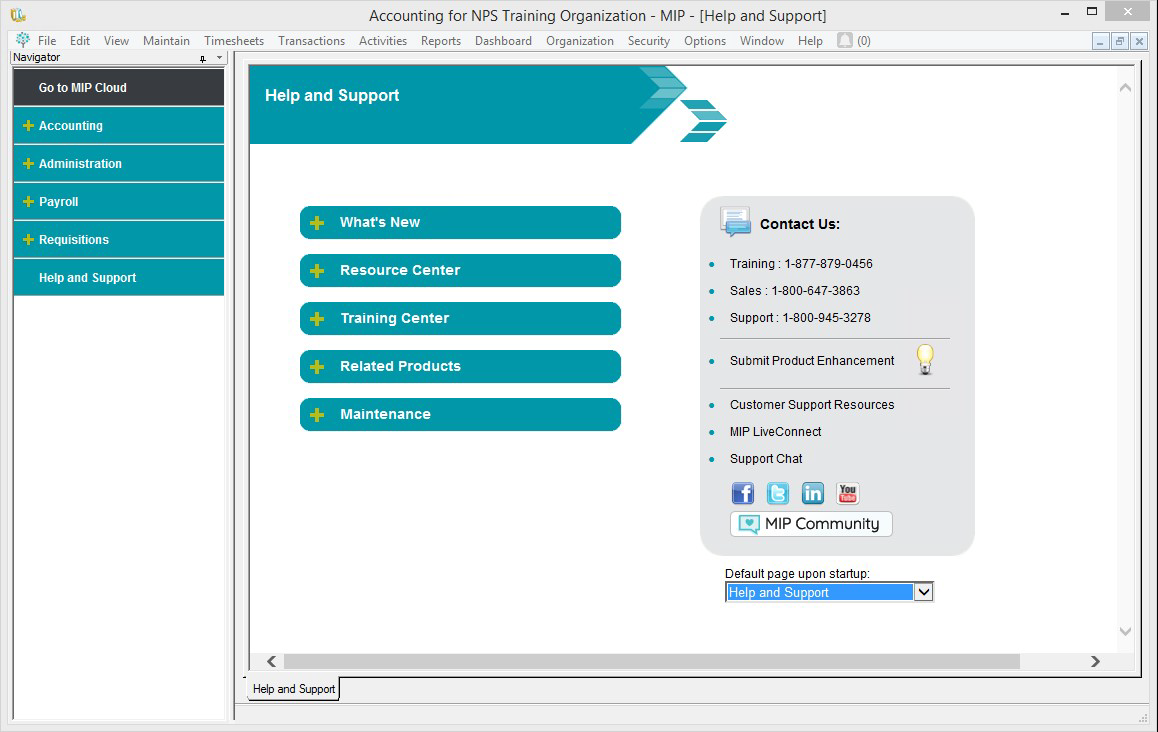This screenshot has height=732, width=1158.
Task: Expand the Resource Center section
Action: coord(460,270)
